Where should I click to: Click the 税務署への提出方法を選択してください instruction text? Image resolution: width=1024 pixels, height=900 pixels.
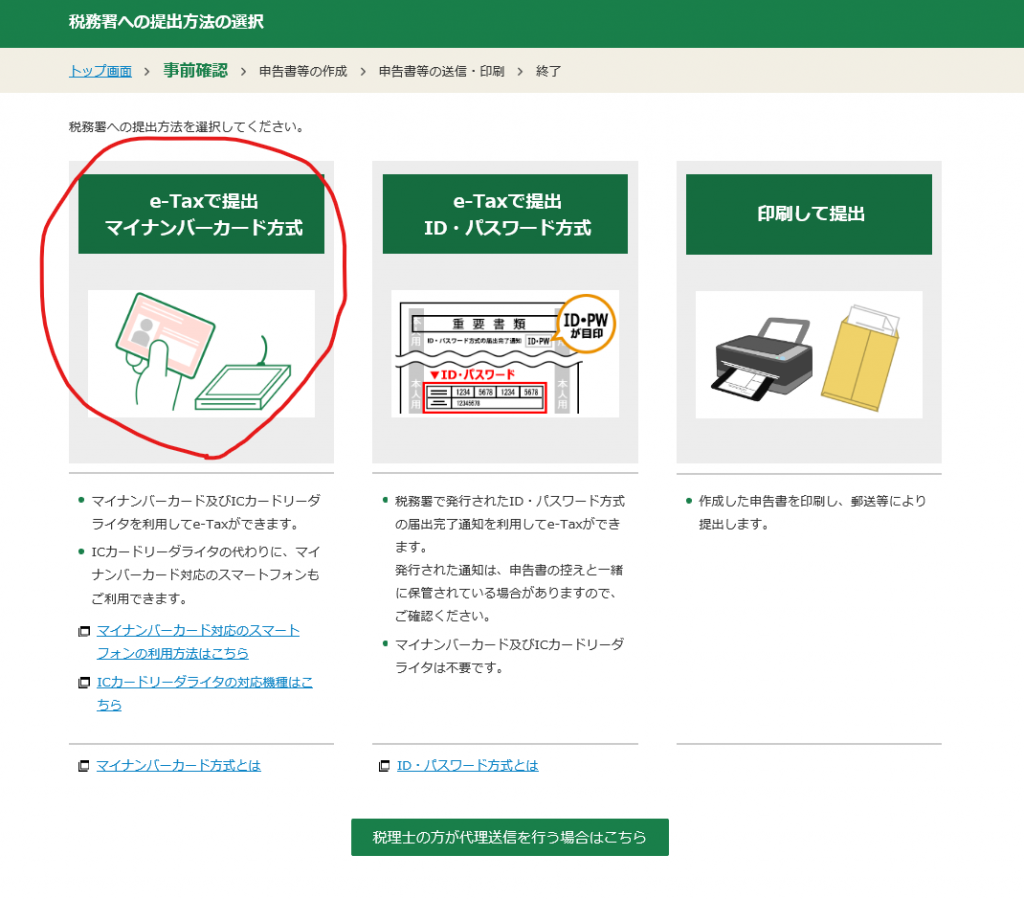[186, 127]
